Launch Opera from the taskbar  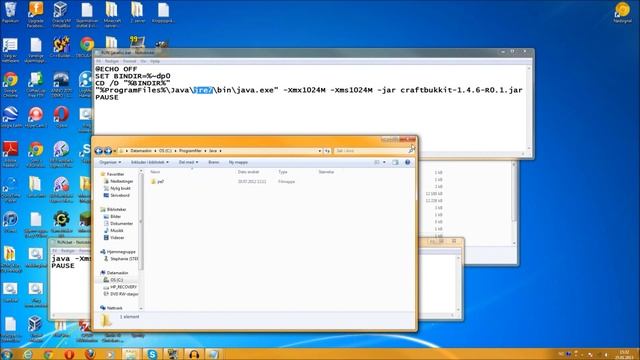(69, 354)
